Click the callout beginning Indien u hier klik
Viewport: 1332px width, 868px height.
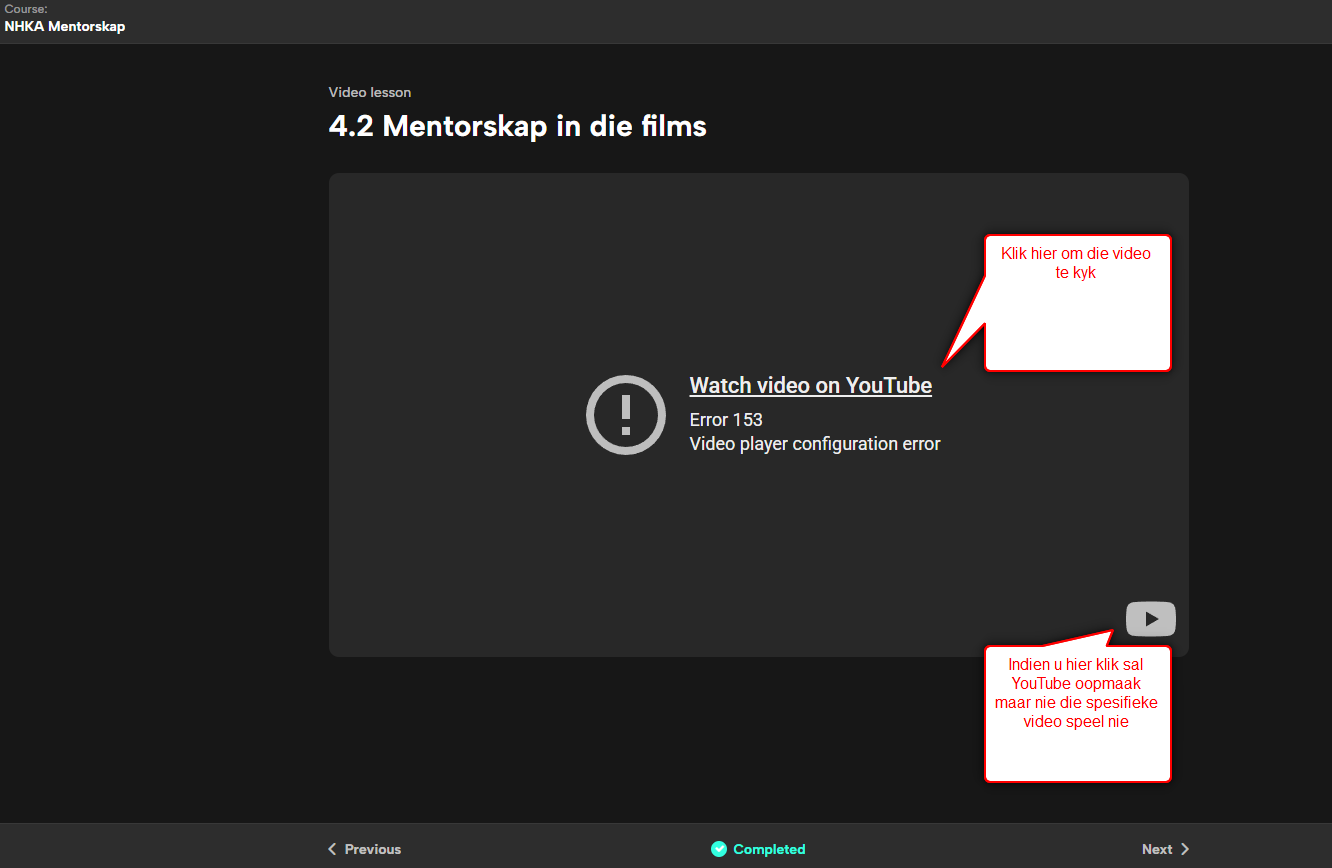pyautogui.click(x=1076, y=710)
